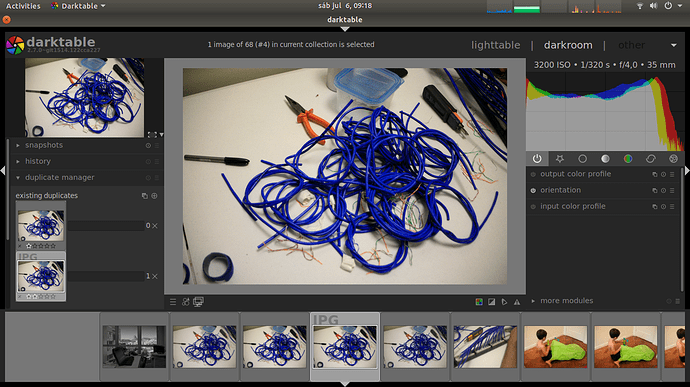Viewport: 690px width, 387px height.
Task: Toggle raw overexposed indicator icon
Action: tap(479, 302)
